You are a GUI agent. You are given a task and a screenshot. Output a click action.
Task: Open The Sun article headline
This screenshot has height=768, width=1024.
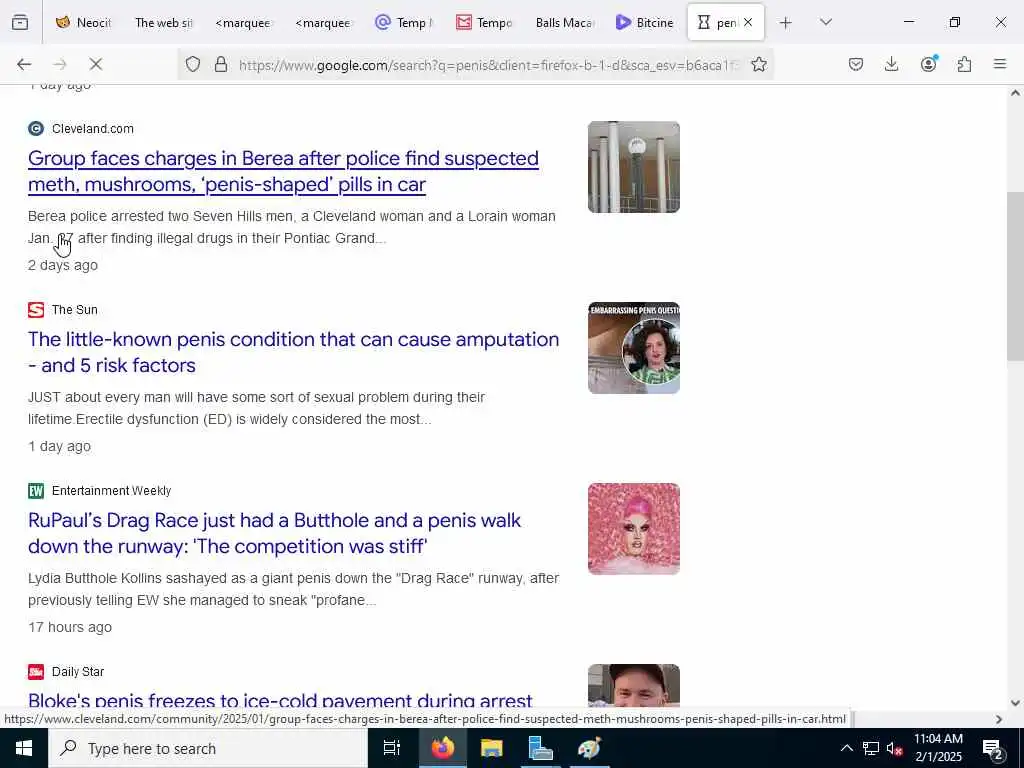pyautogui.click(x=294, y=352)
